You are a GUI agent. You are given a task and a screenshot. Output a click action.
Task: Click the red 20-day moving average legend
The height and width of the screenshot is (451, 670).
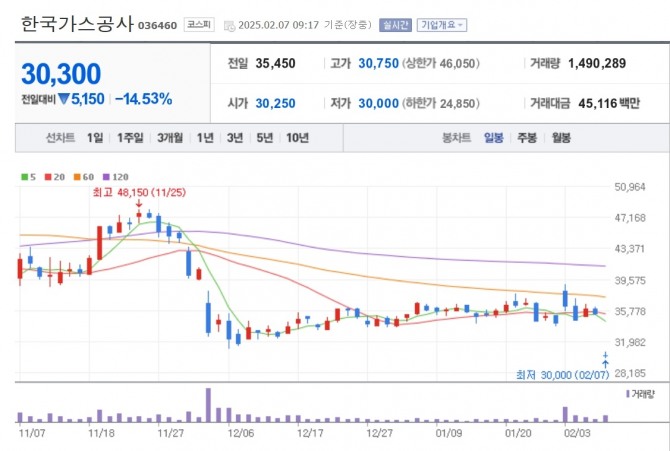(x=55, y=177)
